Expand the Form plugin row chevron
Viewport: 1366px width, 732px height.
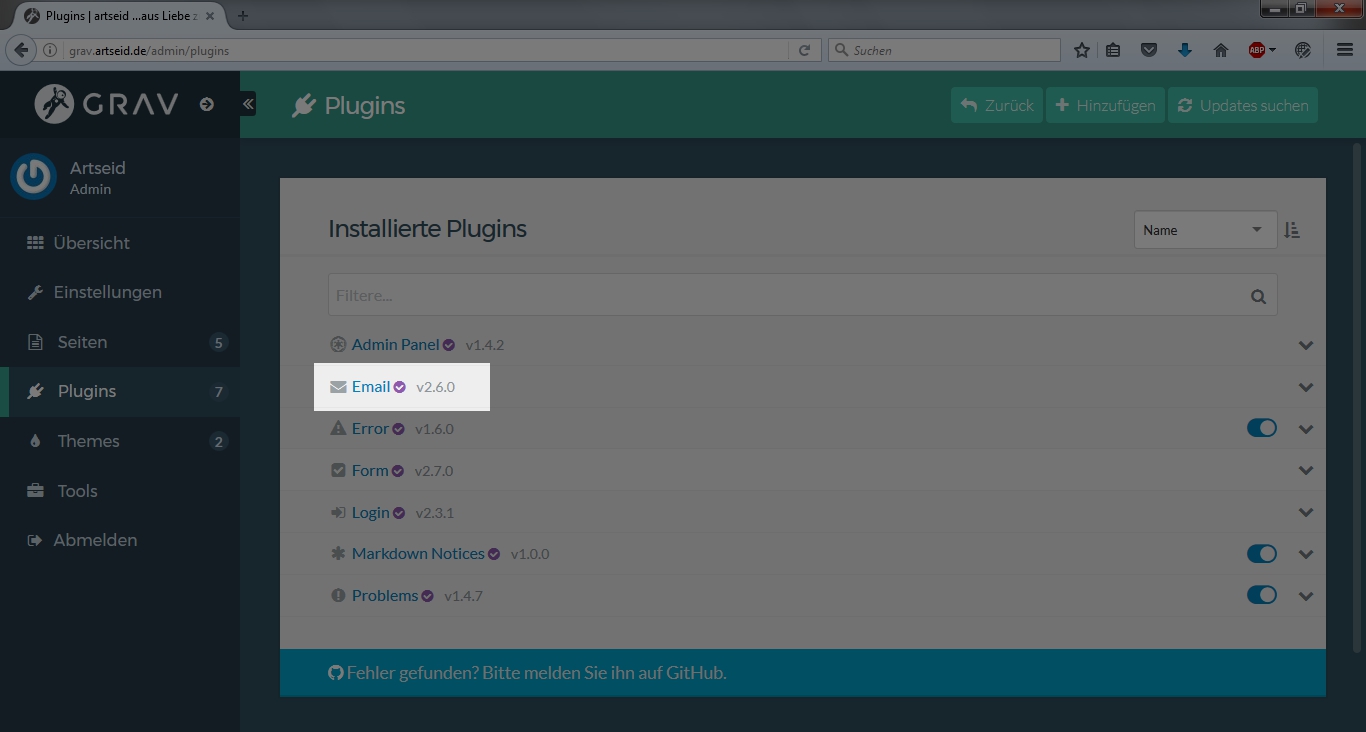pyautogui.click(x=1305, y=471)
